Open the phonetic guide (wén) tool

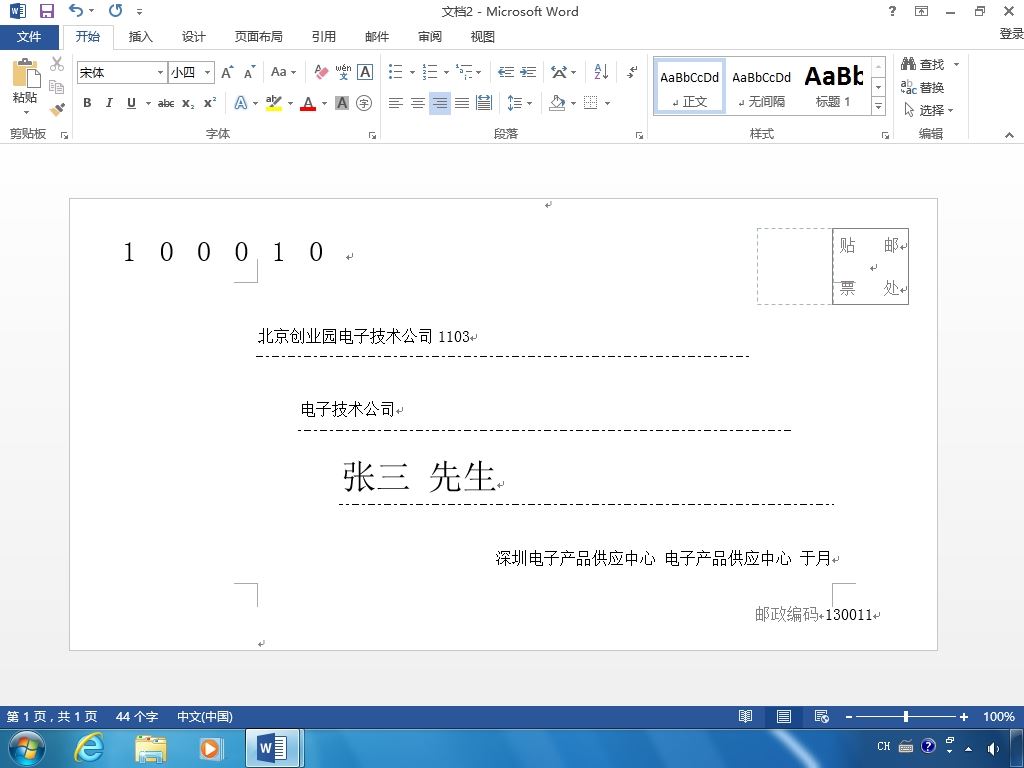(343, 72)
